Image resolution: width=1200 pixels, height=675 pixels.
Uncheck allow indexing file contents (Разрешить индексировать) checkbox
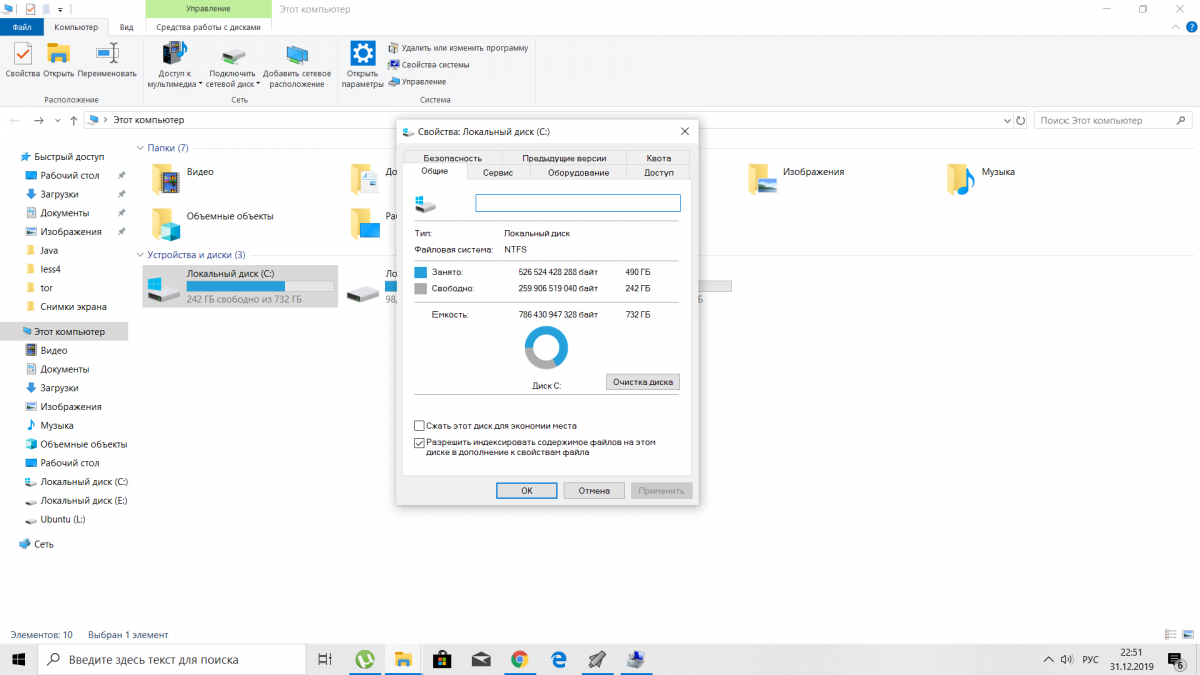pyautogui.click(x=420, y=442)
